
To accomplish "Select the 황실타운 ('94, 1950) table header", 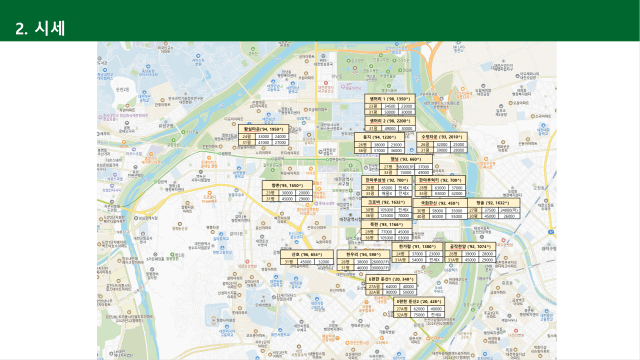I will point(263,129).
